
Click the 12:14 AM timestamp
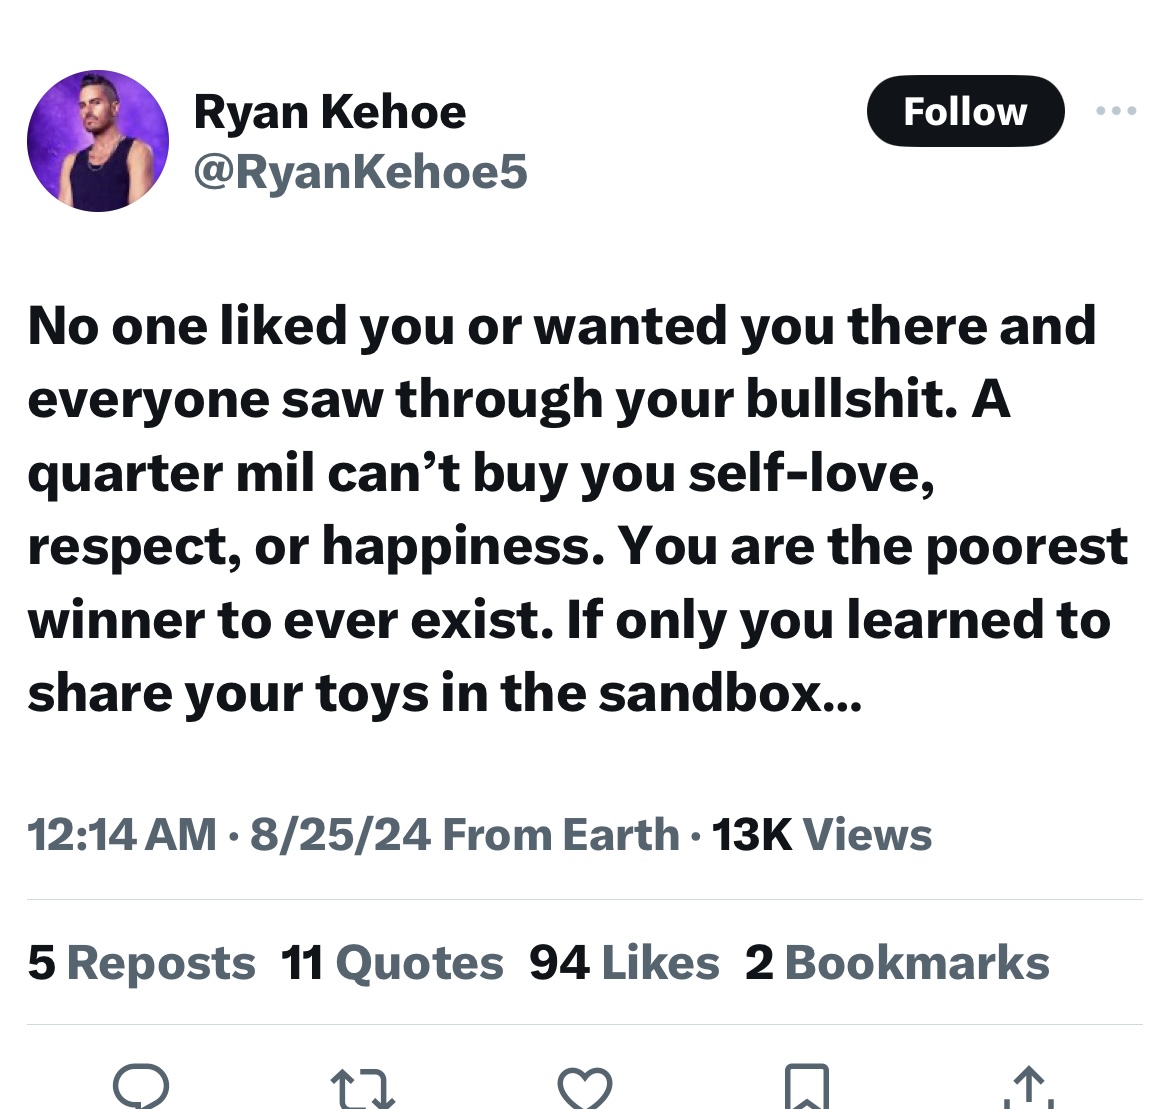[122, 834]
